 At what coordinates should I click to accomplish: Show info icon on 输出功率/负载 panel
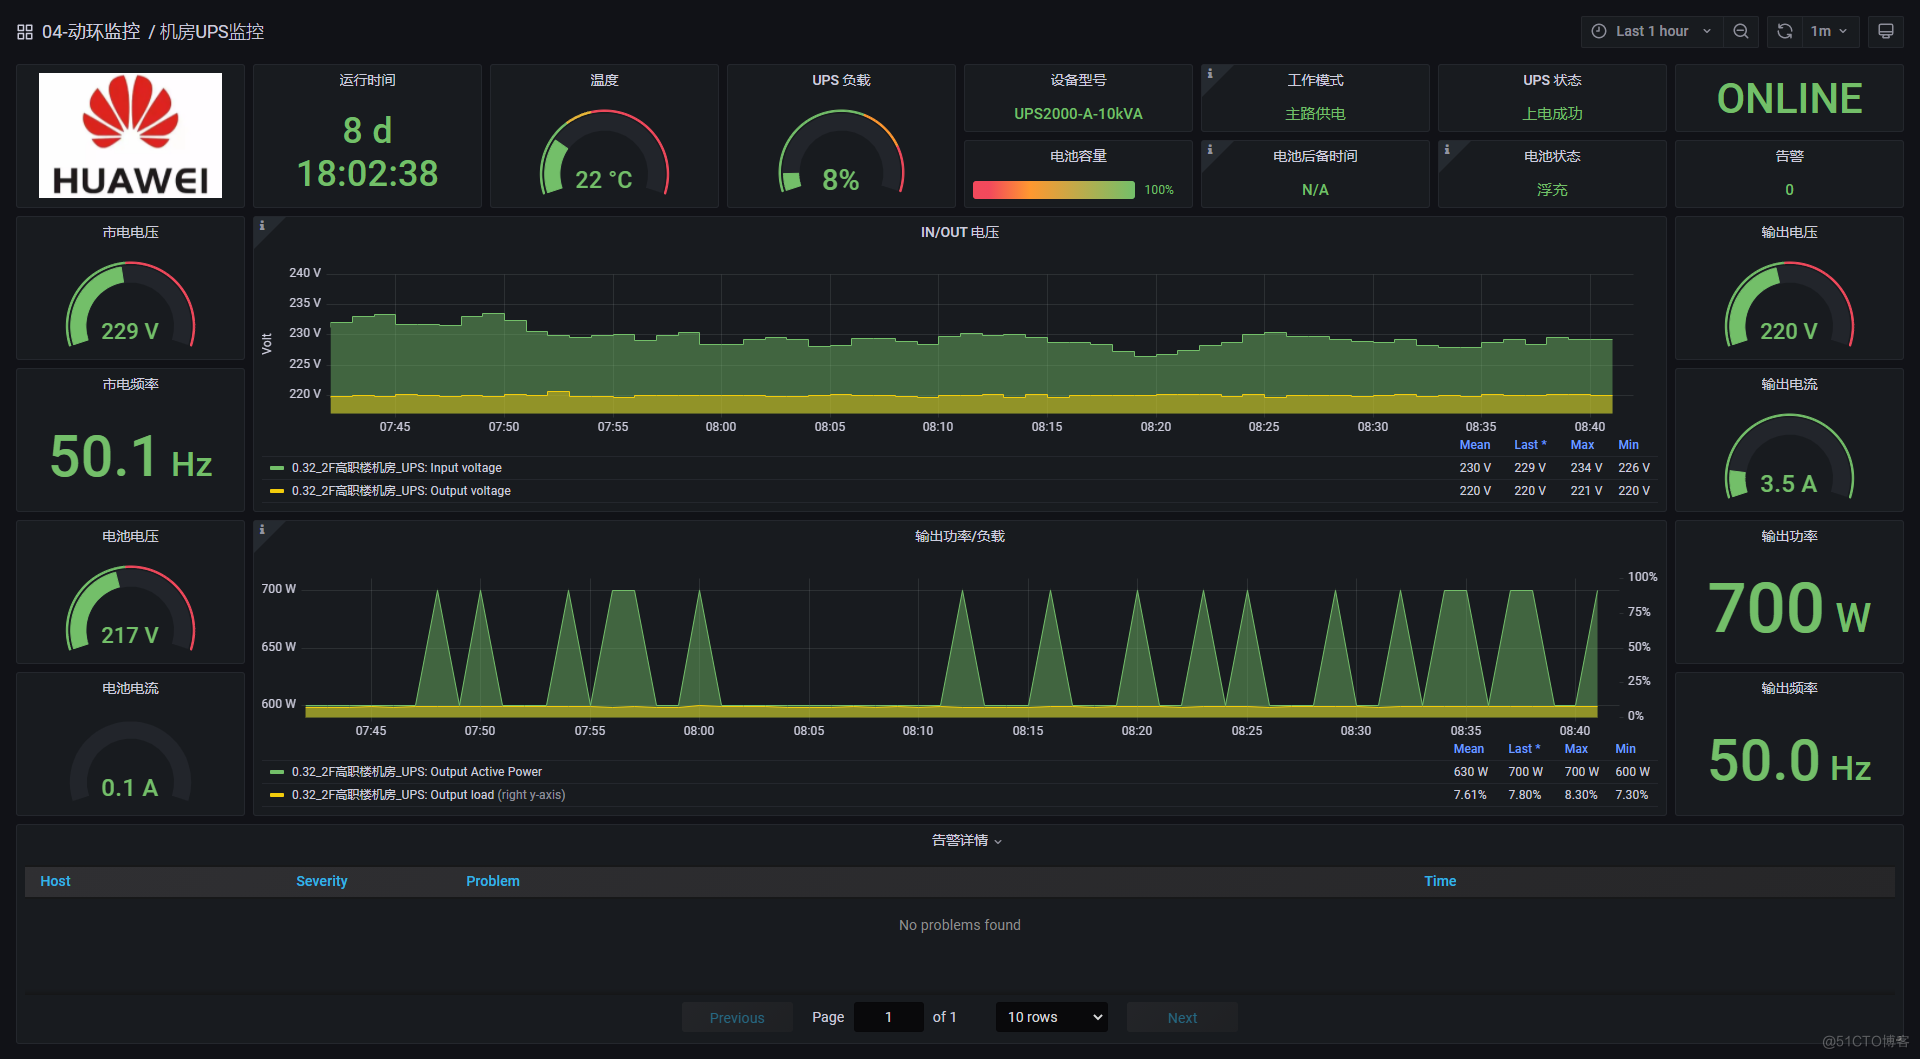tap(262, 530)
